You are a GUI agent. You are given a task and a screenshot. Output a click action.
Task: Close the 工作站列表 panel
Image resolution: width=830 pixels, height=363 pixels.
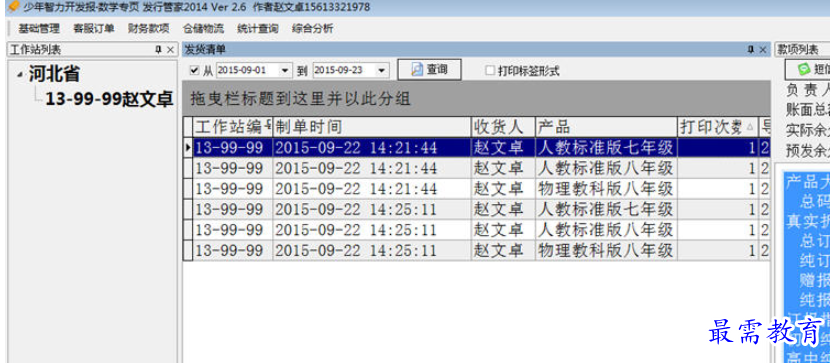click(170, 49)
